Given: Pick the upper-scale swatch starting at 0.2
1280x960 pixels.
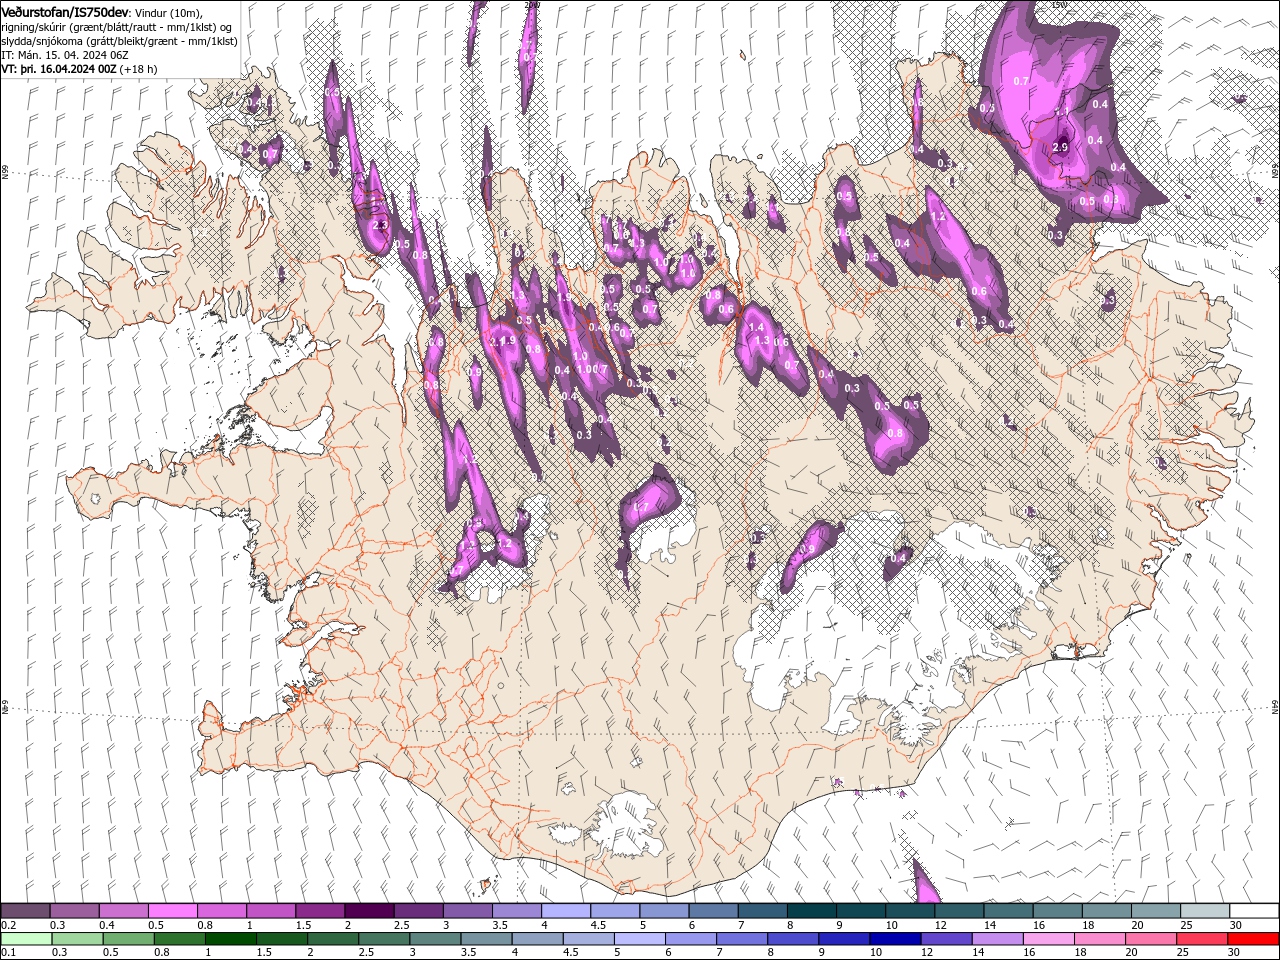Looking at the screenshot, I should coord(25,911).
